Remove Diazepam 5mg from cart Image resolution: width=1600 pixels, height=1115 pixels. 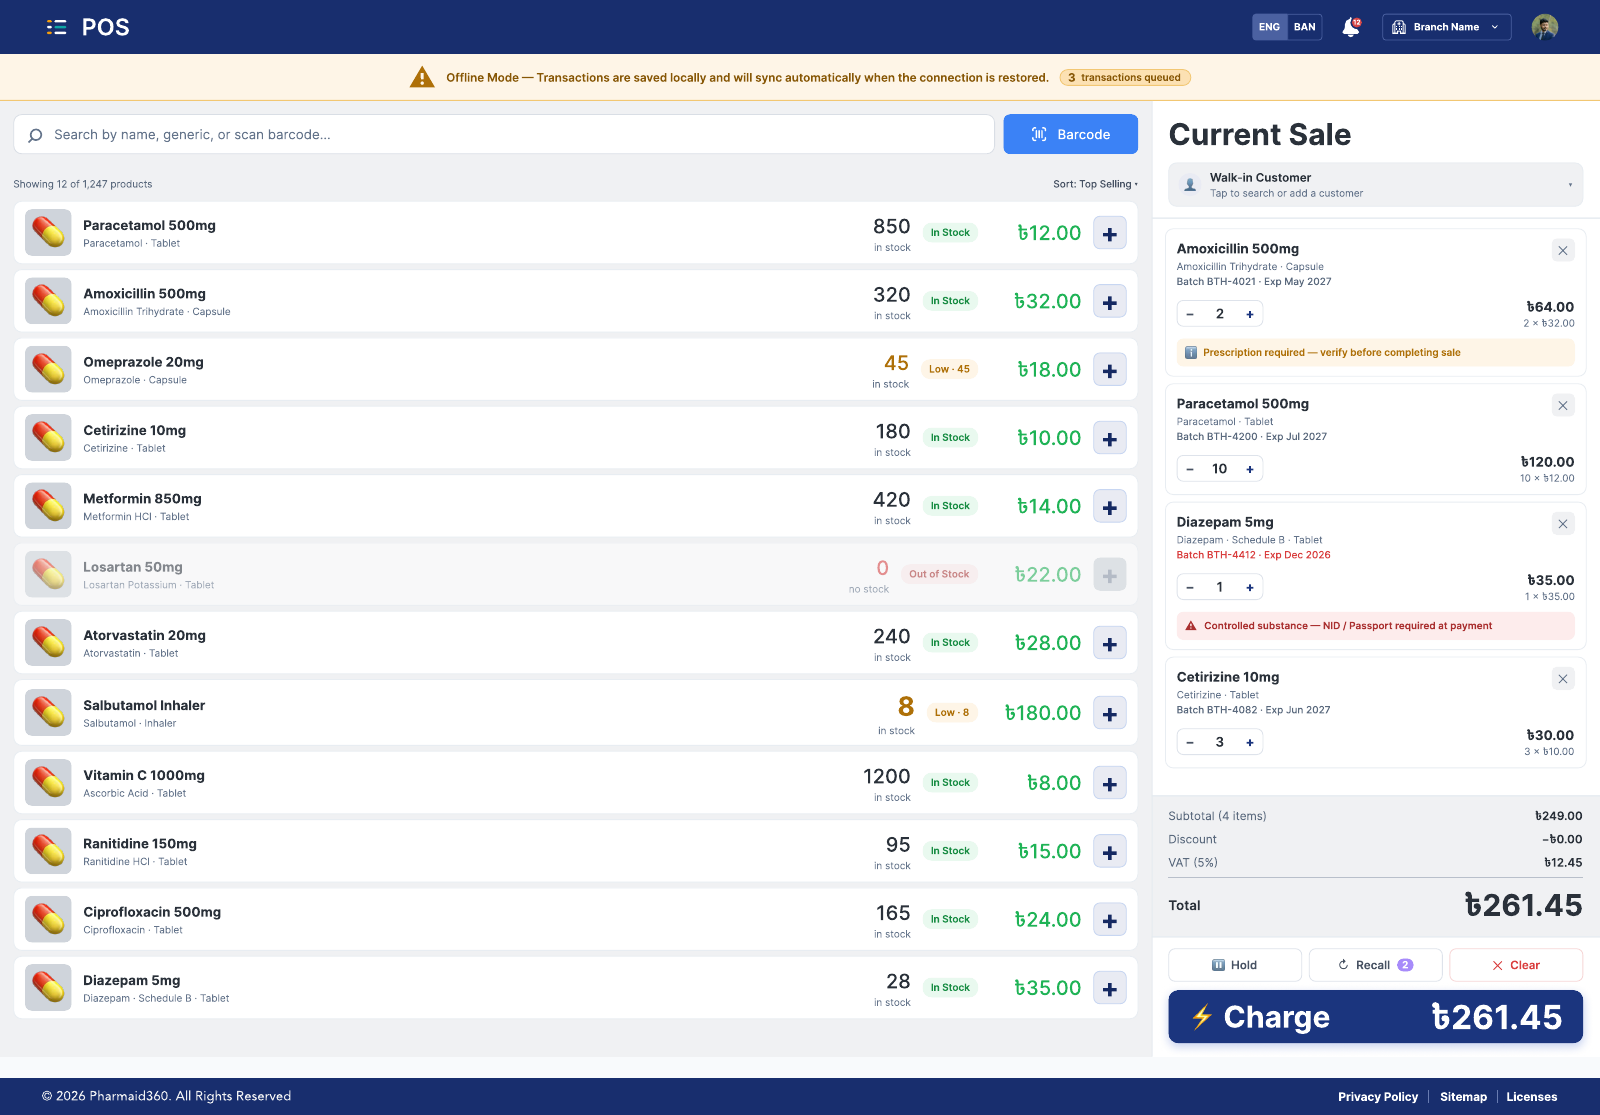[1562, 524]
